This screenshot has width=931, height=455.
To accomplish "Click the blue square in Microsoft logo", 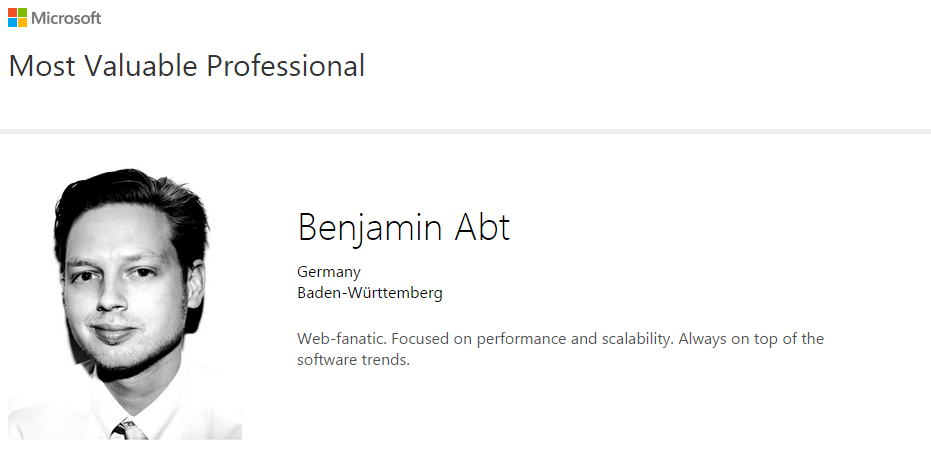I will point(13,23).
